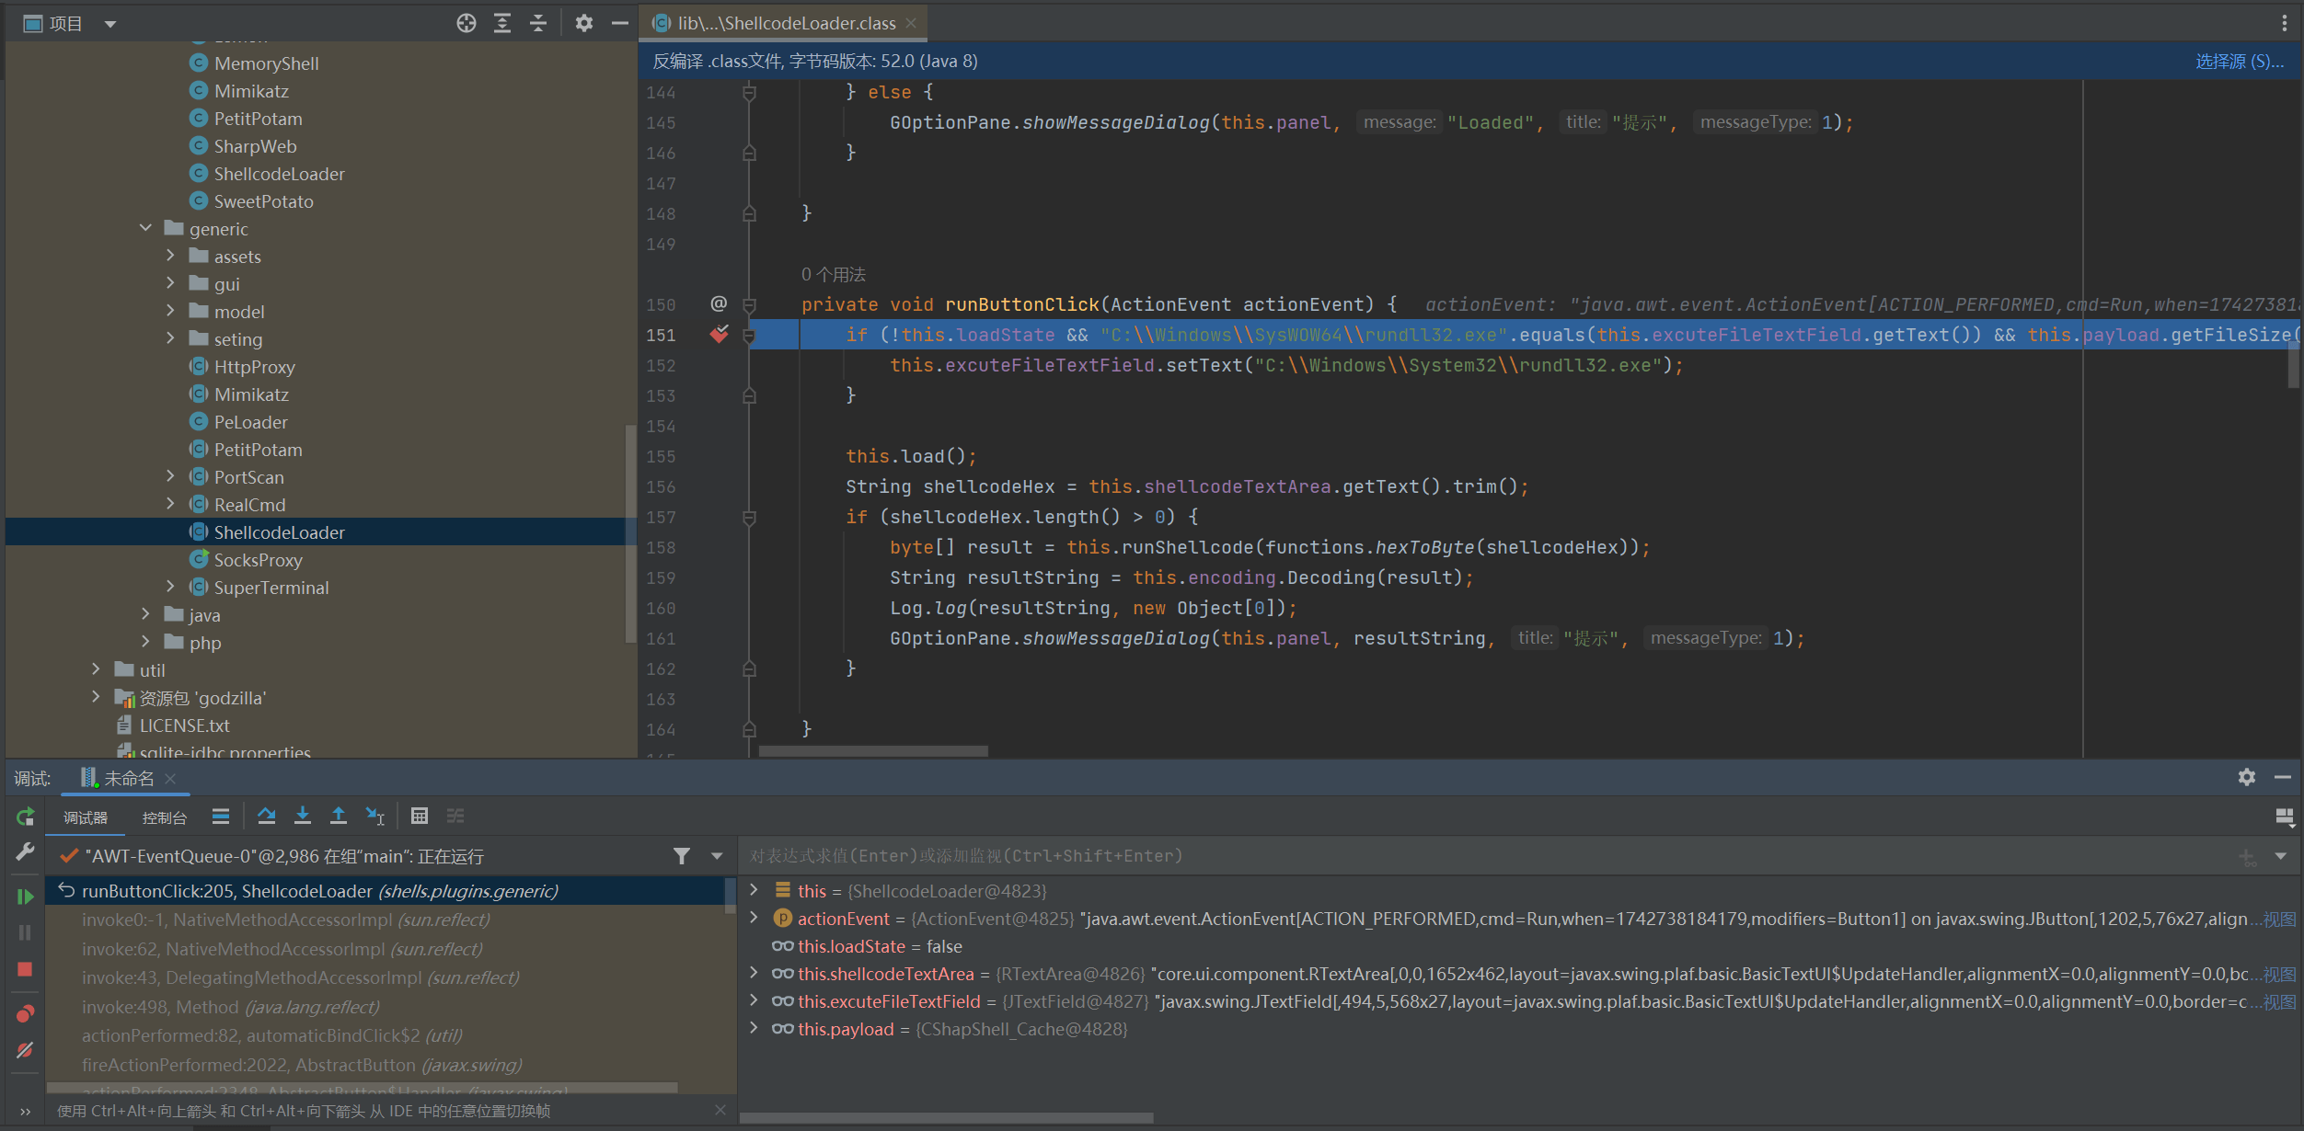The image size is (2304, 1131).
Task: Expand the PortScan tree node
Action: tap(170, 477)
